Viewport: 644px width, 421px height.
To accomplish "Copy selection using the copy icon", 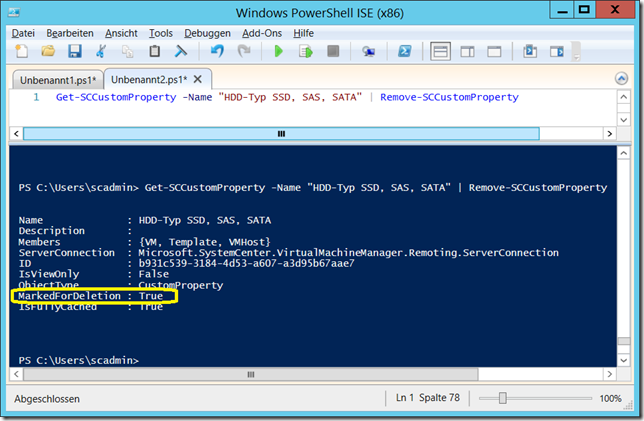I will click(128, 51).
